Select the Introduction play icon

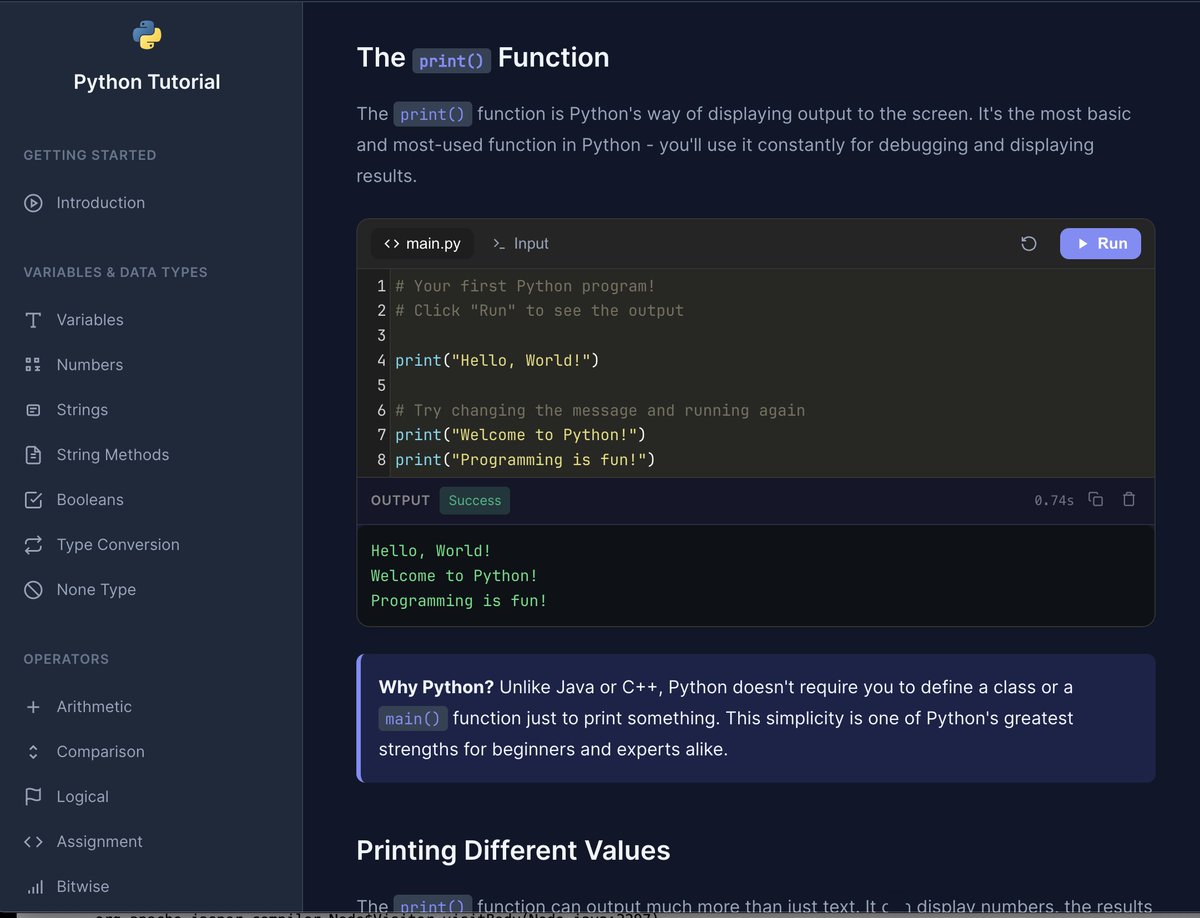pos(32,203)
